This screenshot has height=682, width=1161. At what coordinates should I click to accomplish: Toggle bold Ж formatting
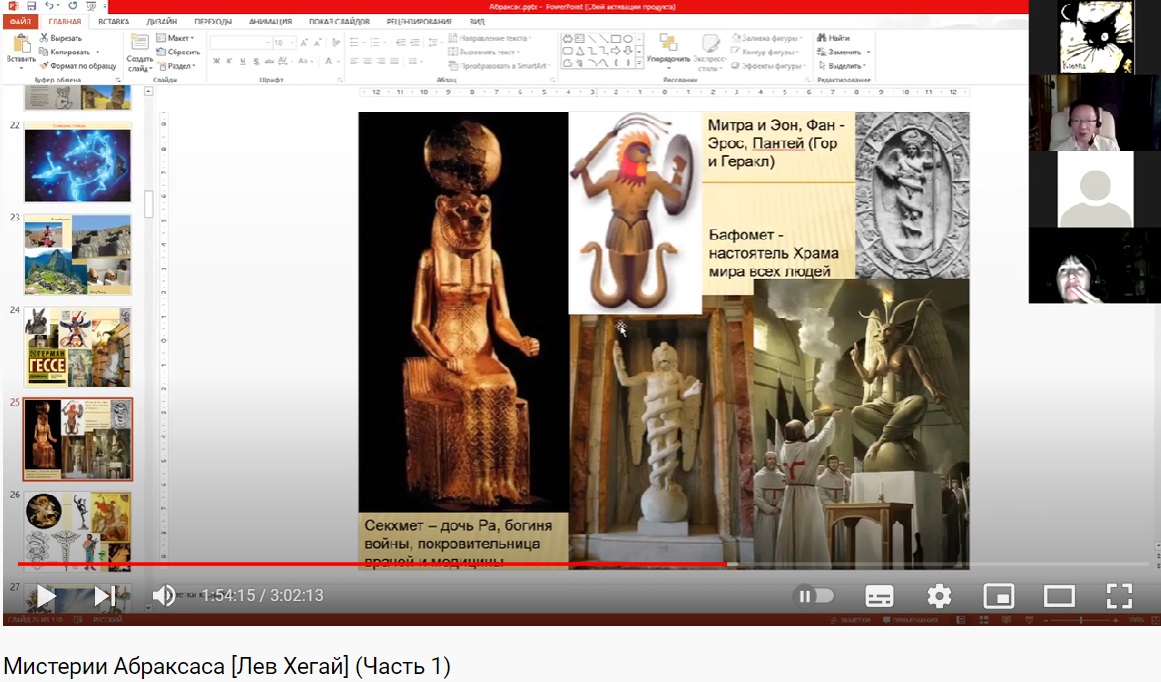coord(216,61)
